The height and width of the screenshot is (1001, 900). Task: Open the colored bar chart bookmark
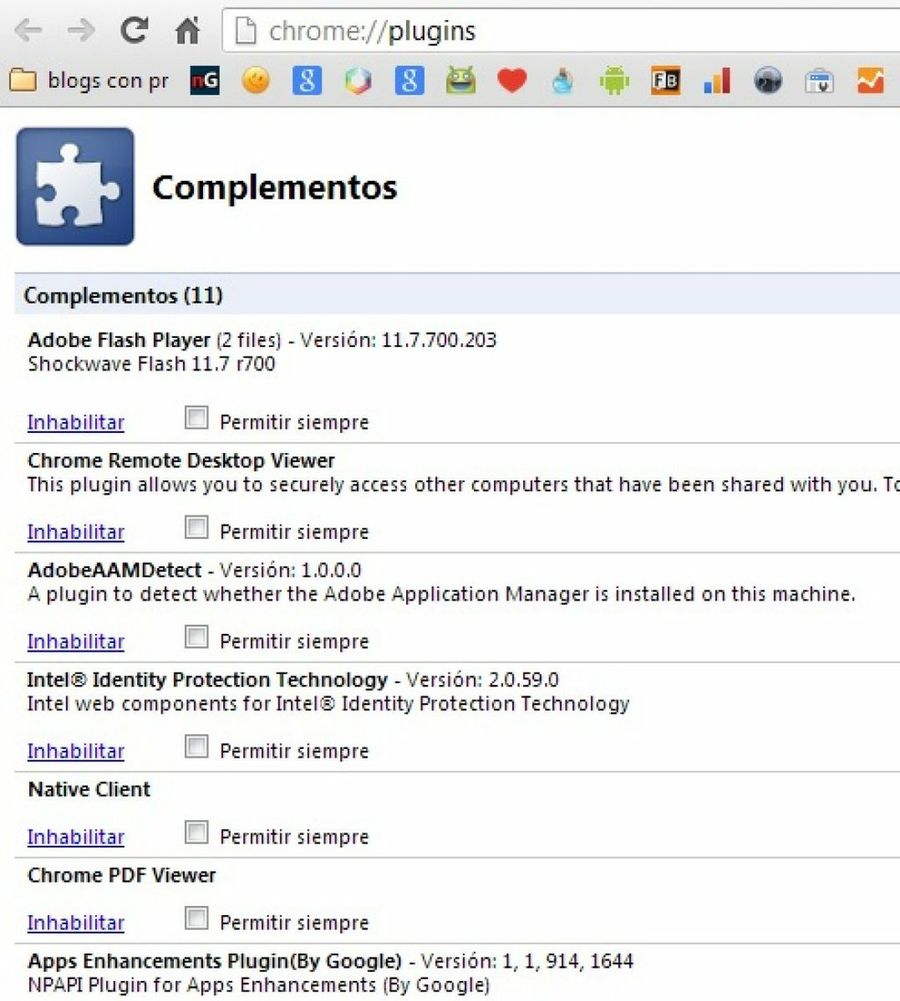(716, 81)
